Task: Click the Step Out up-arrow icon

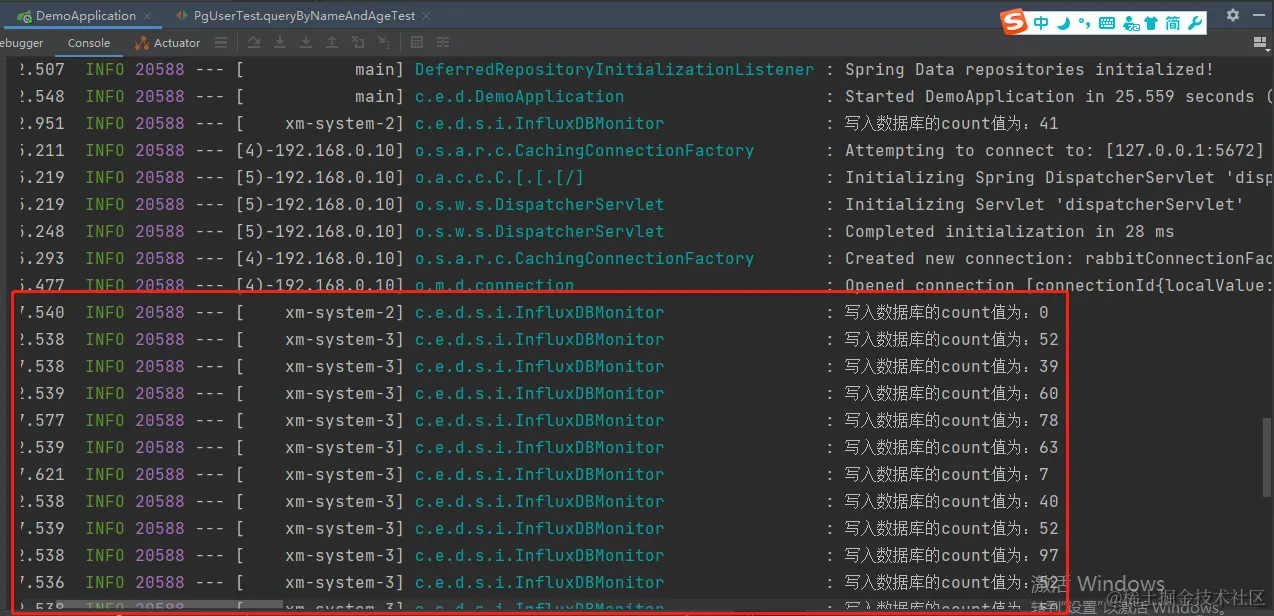Action: click(332, 43)
